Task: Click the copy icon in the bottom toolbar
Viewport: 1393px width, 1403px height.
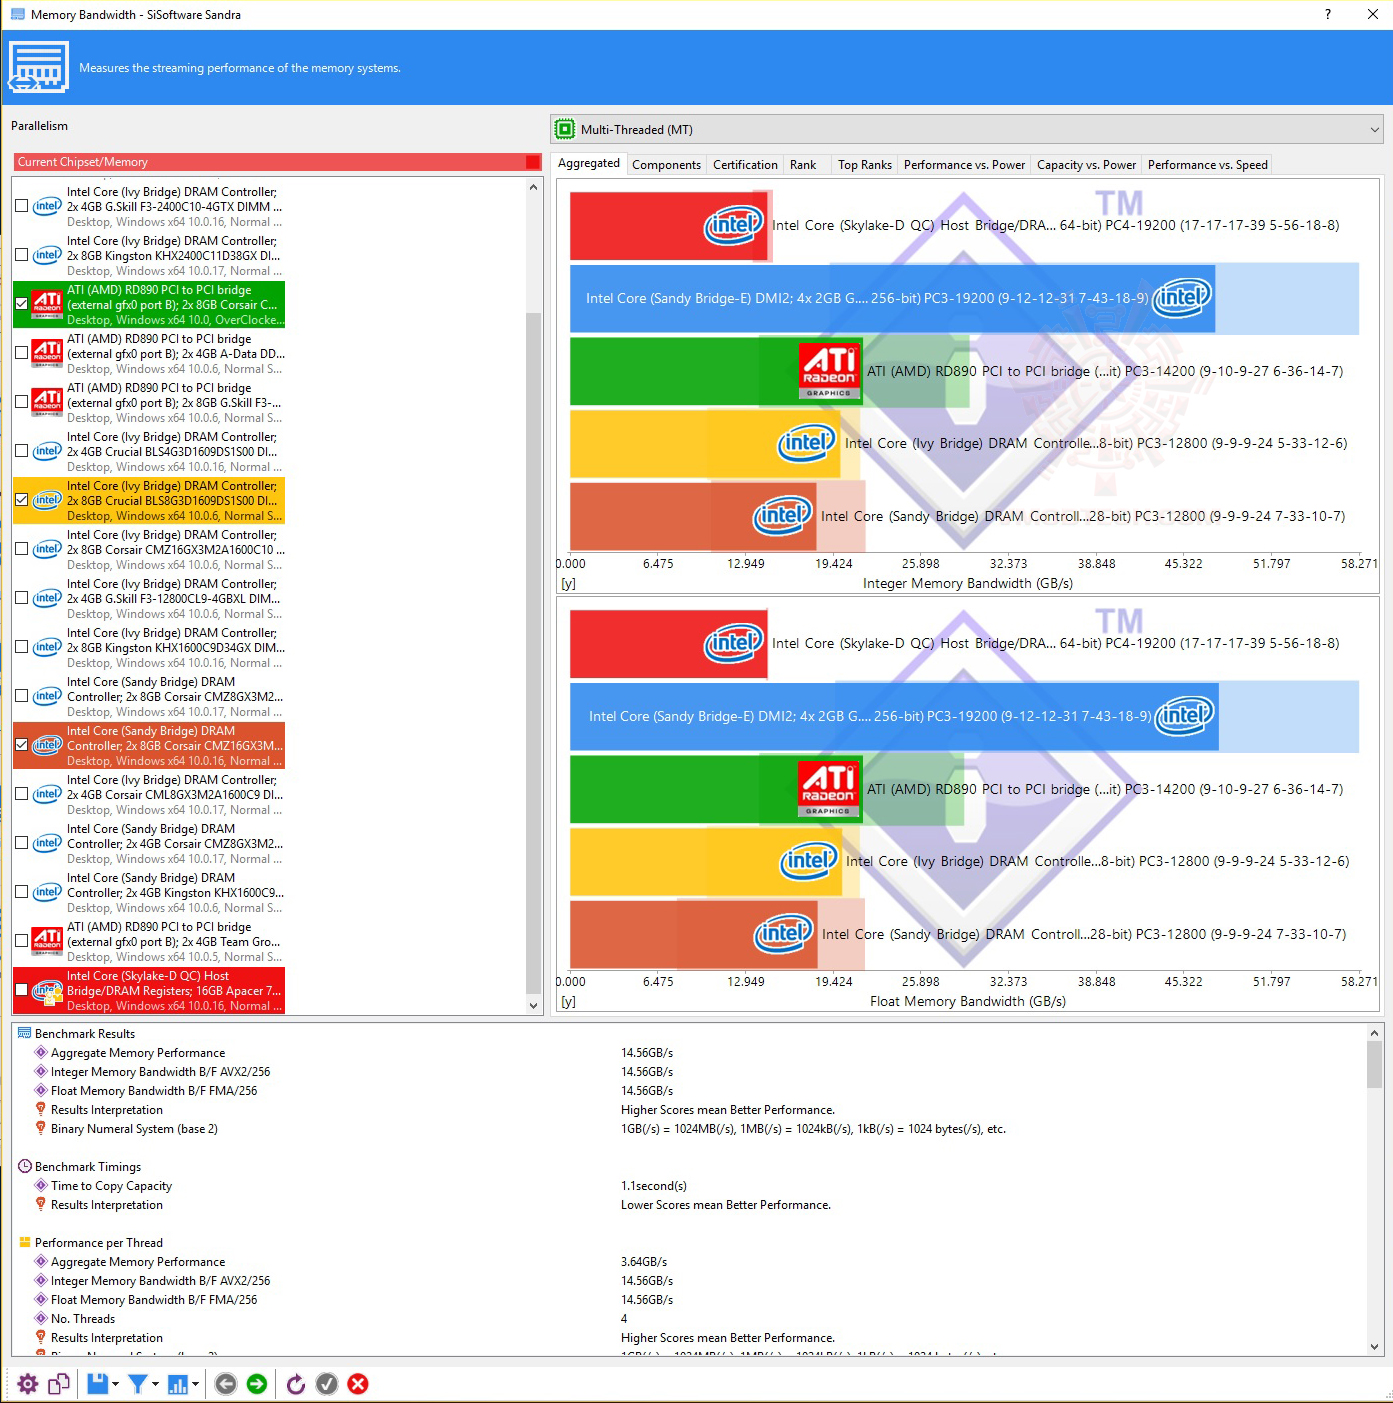Action: pyautogui.click(x=59, y=1384)
